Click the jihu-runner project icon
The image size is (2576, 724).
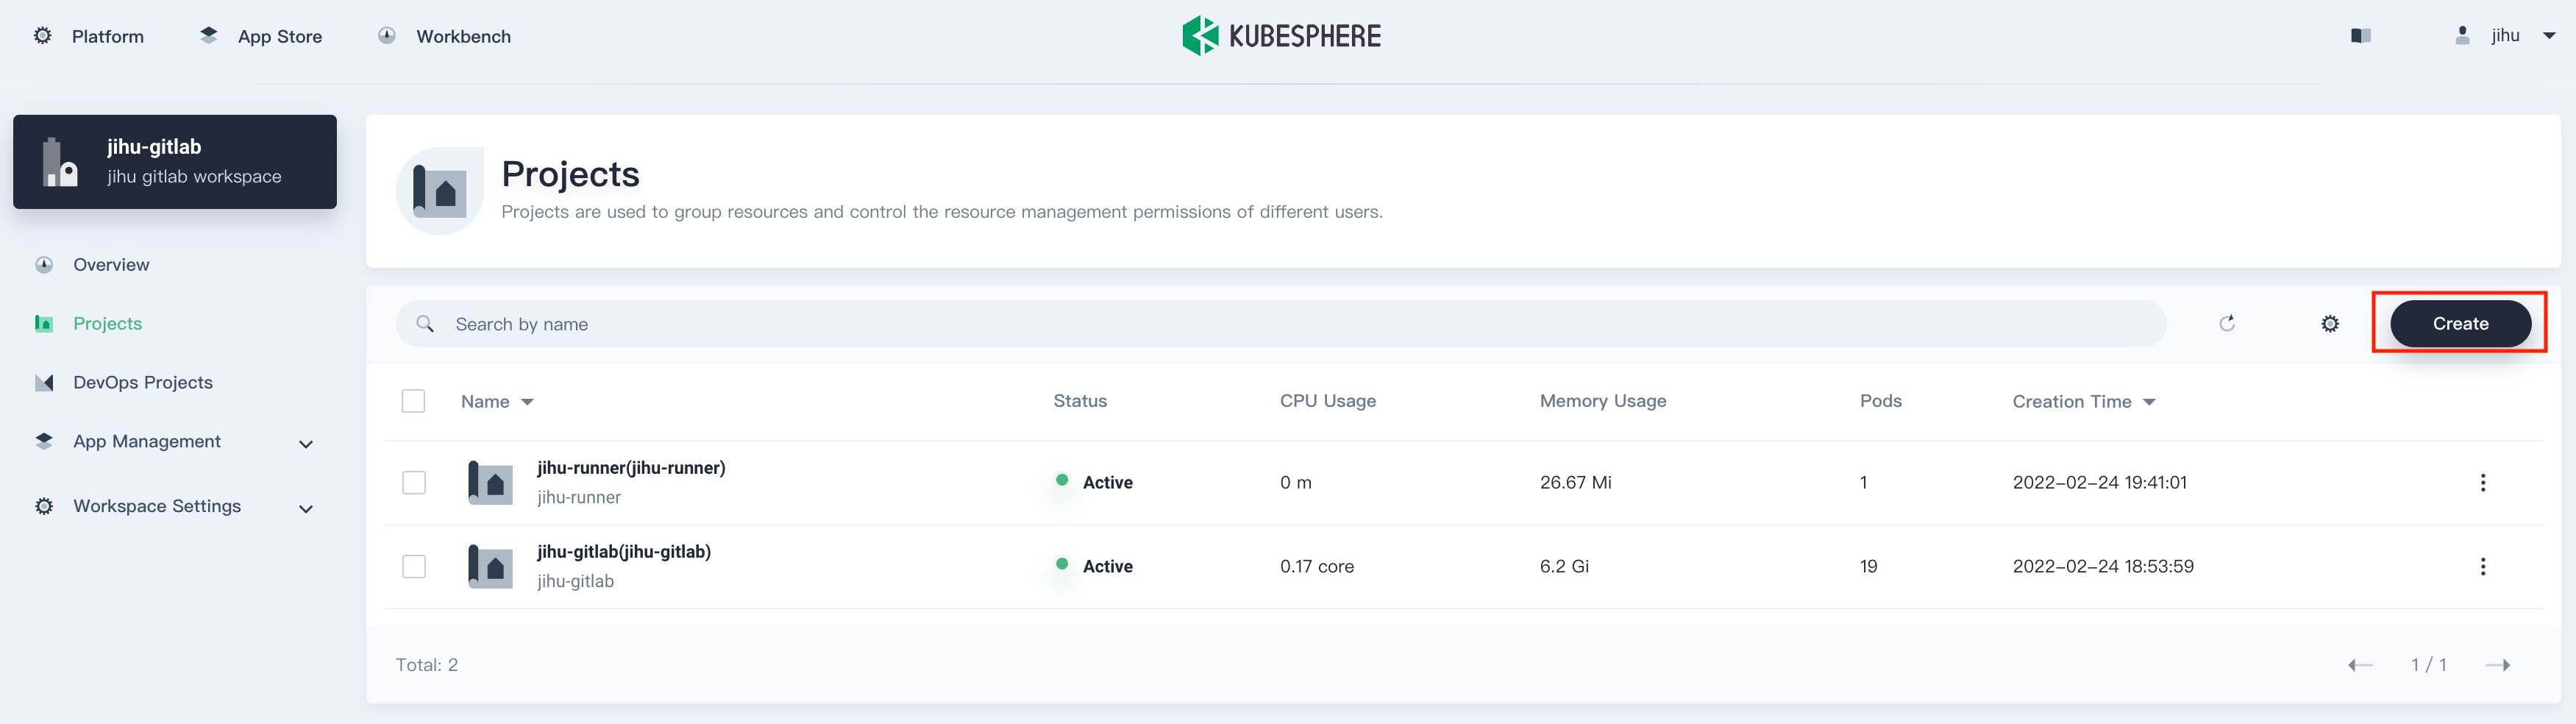[x=490, y=483]
